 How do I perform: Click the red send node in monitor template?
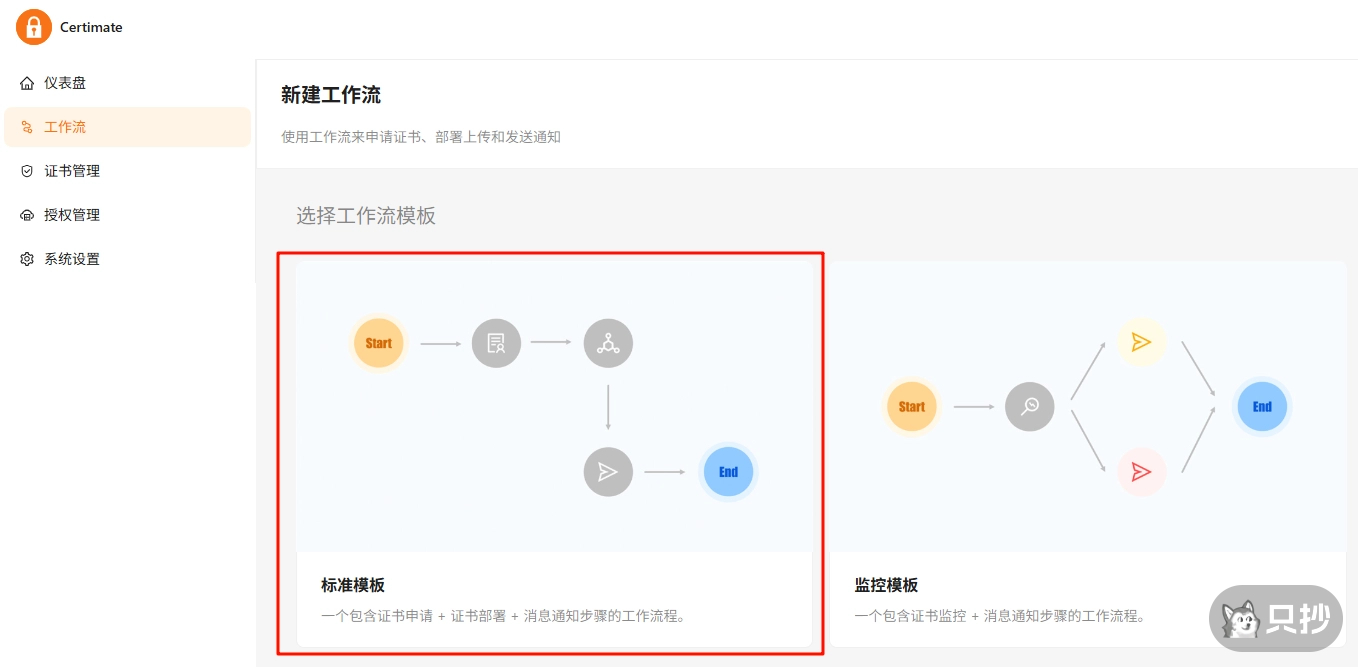click(1141, 472)
